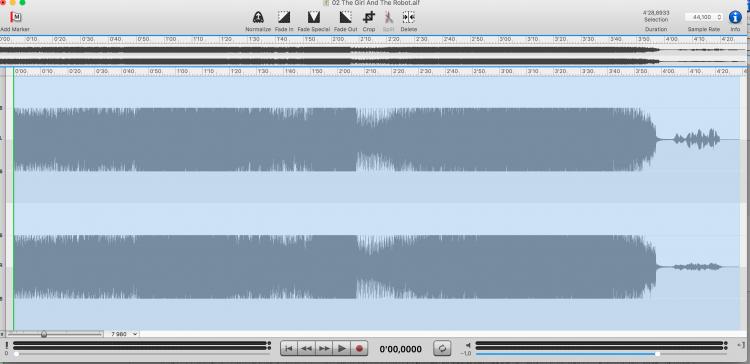Click the Add Marker icon

coord(16,17)
